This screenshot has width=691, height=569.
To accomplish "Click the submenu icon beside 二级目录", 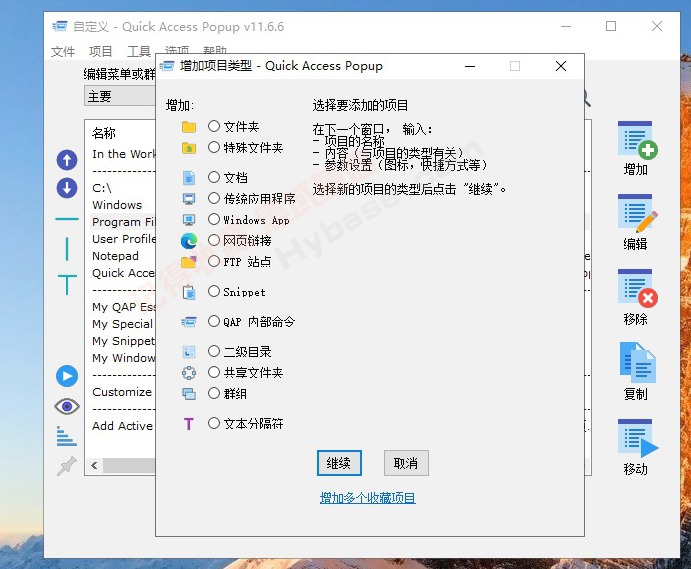I will [189, 352].
